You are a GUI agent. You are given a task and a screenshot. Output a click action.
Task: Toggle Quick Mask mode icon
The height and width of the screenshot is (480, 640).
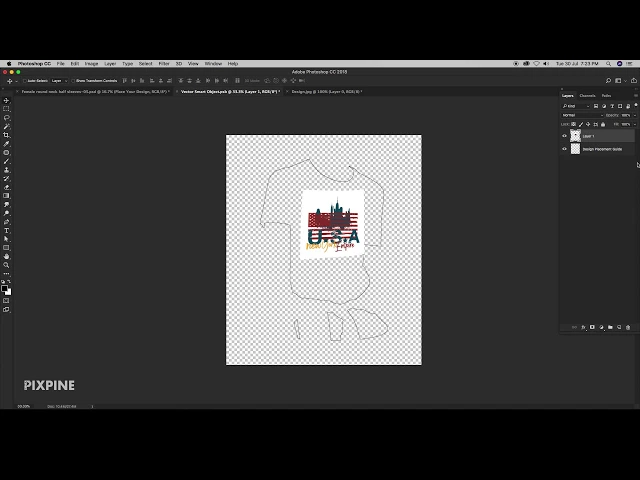pyautogui.click(x=6, y=301)
